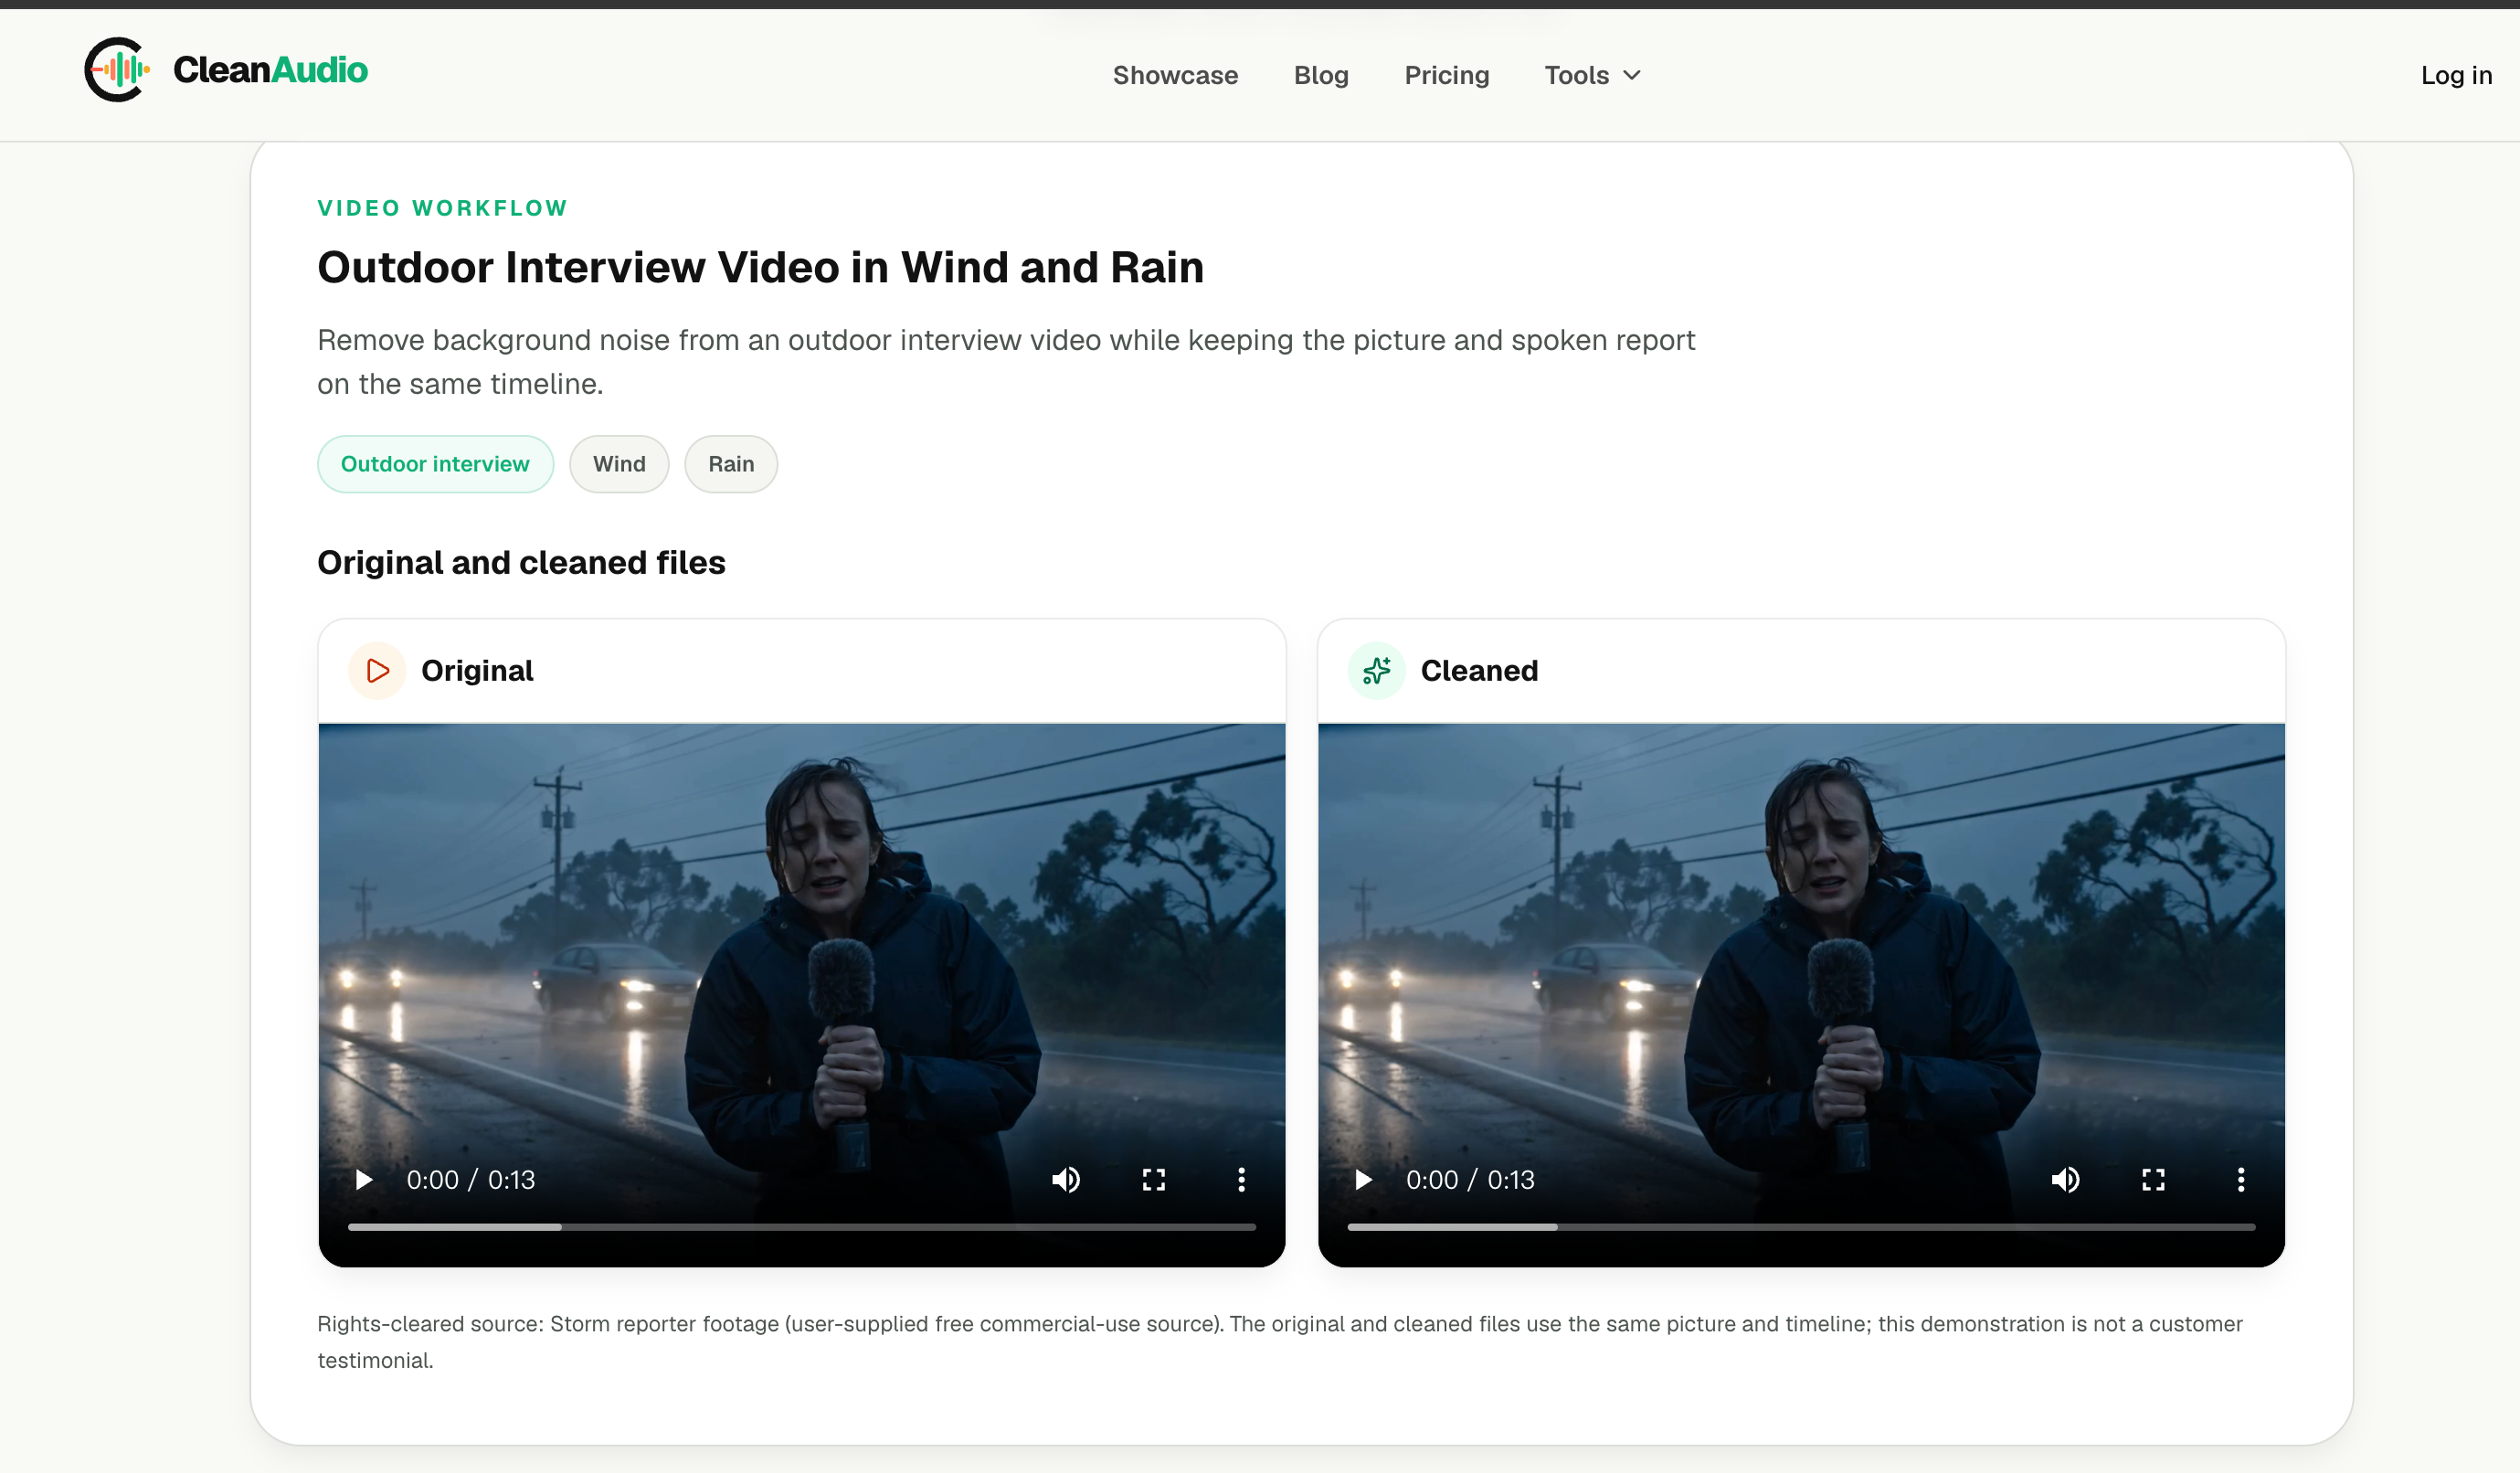
Task: Mute the Cleaned video volume
Action: point(2065,1180)
